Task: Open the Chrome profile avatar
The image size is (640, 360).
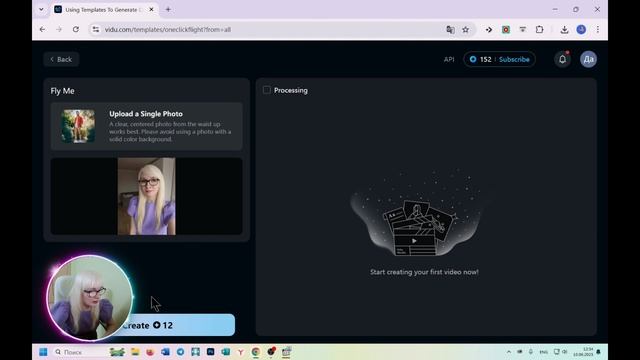Action: coord(581,29)
